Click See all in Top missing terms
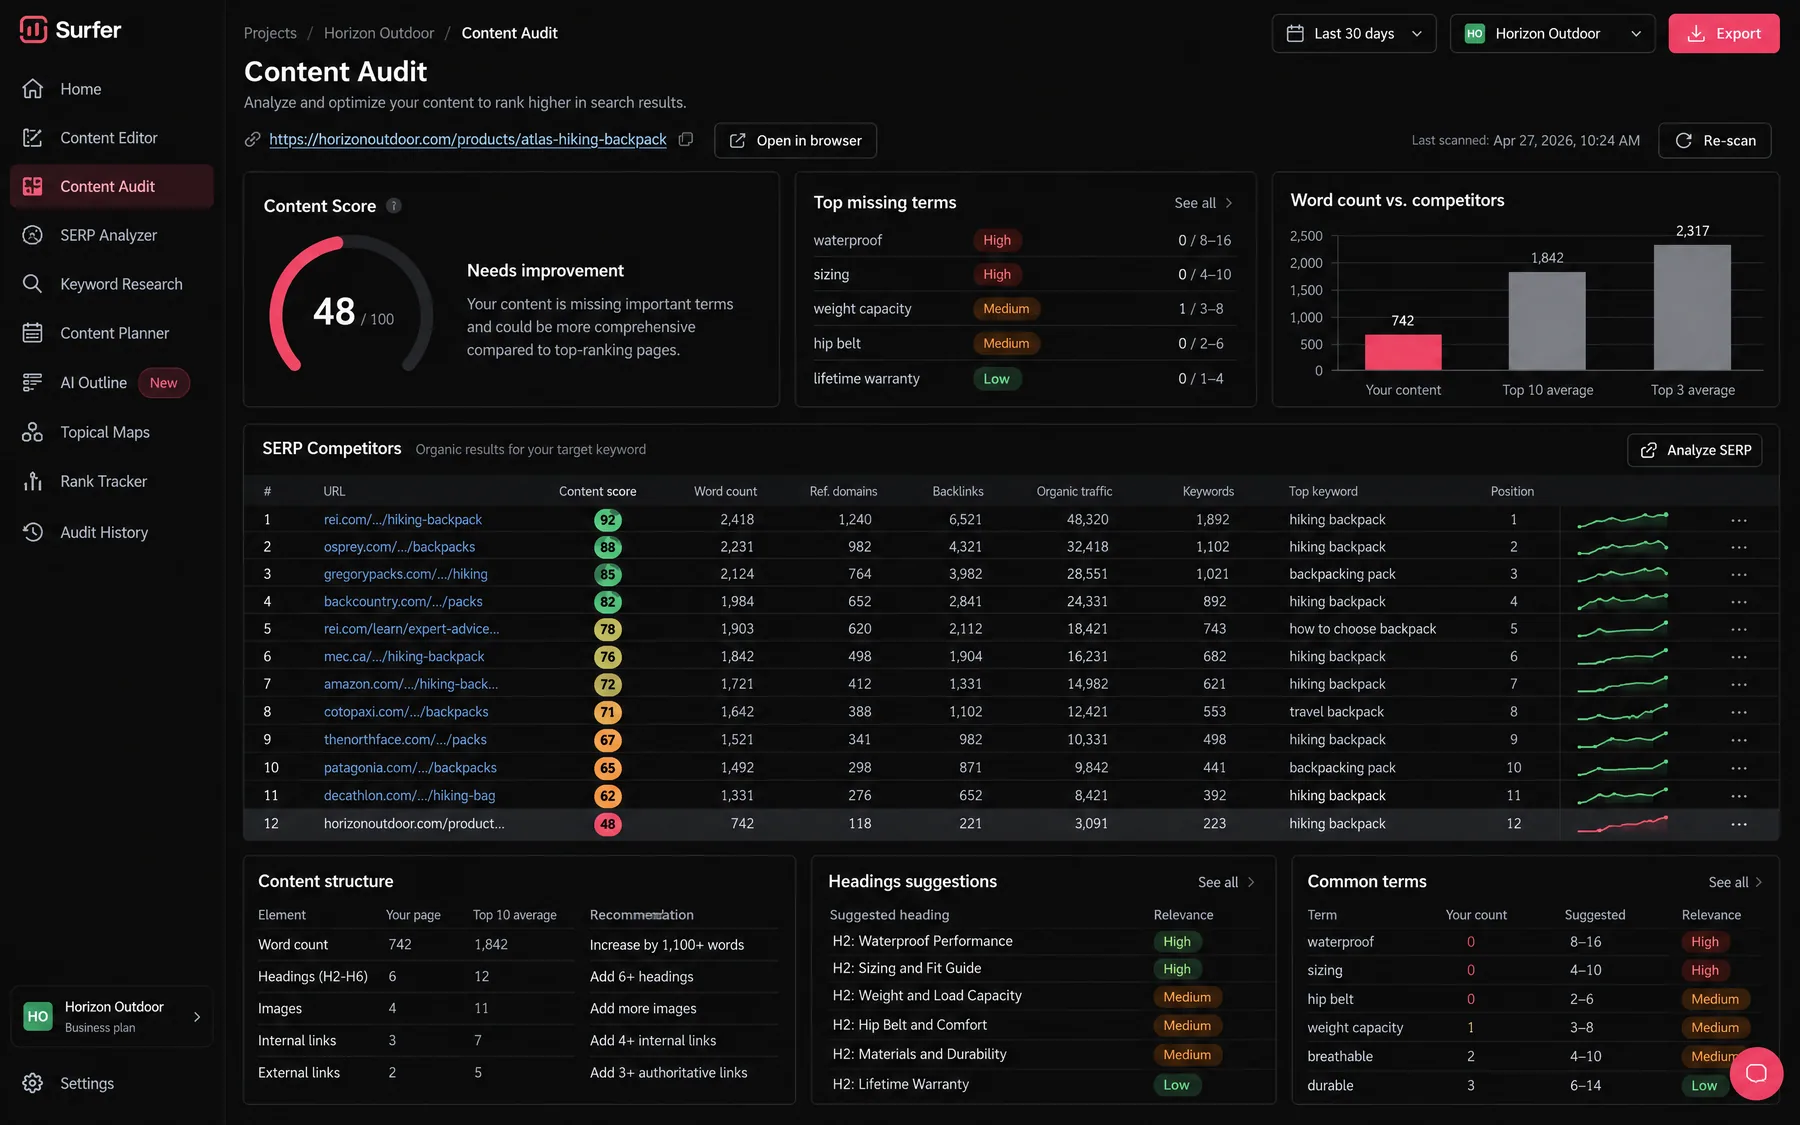The width and height of the screenshot is (1800, 1125). (x=1203, y=203)
